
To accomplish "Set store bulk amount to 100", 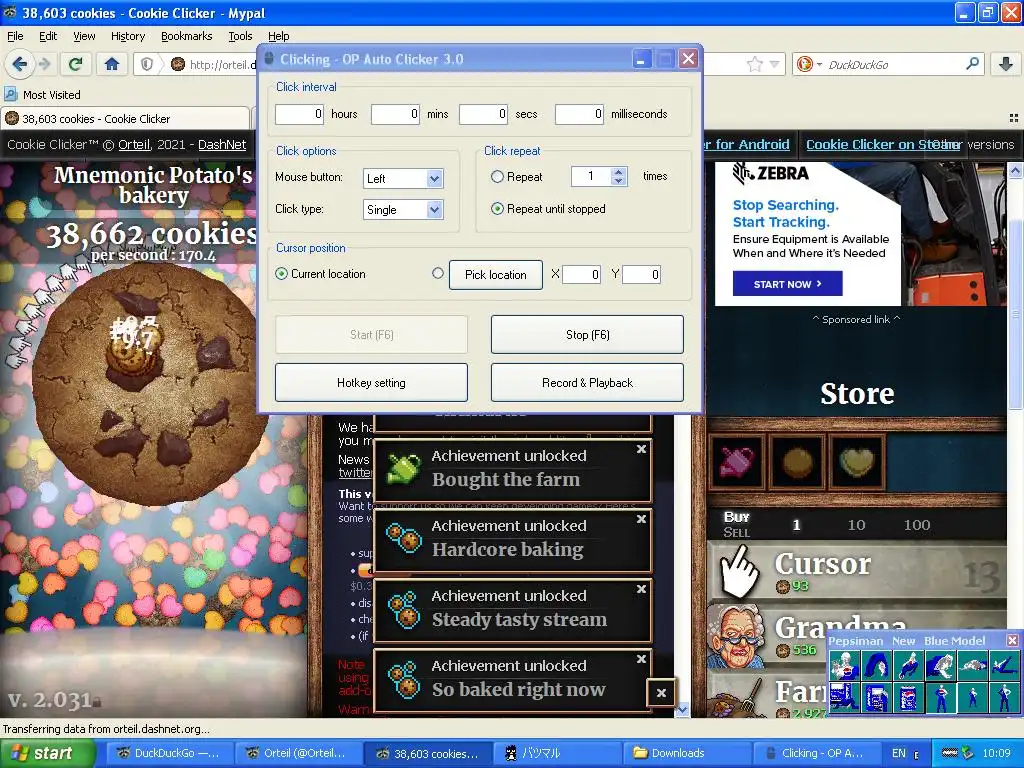I will coord(917,524).
